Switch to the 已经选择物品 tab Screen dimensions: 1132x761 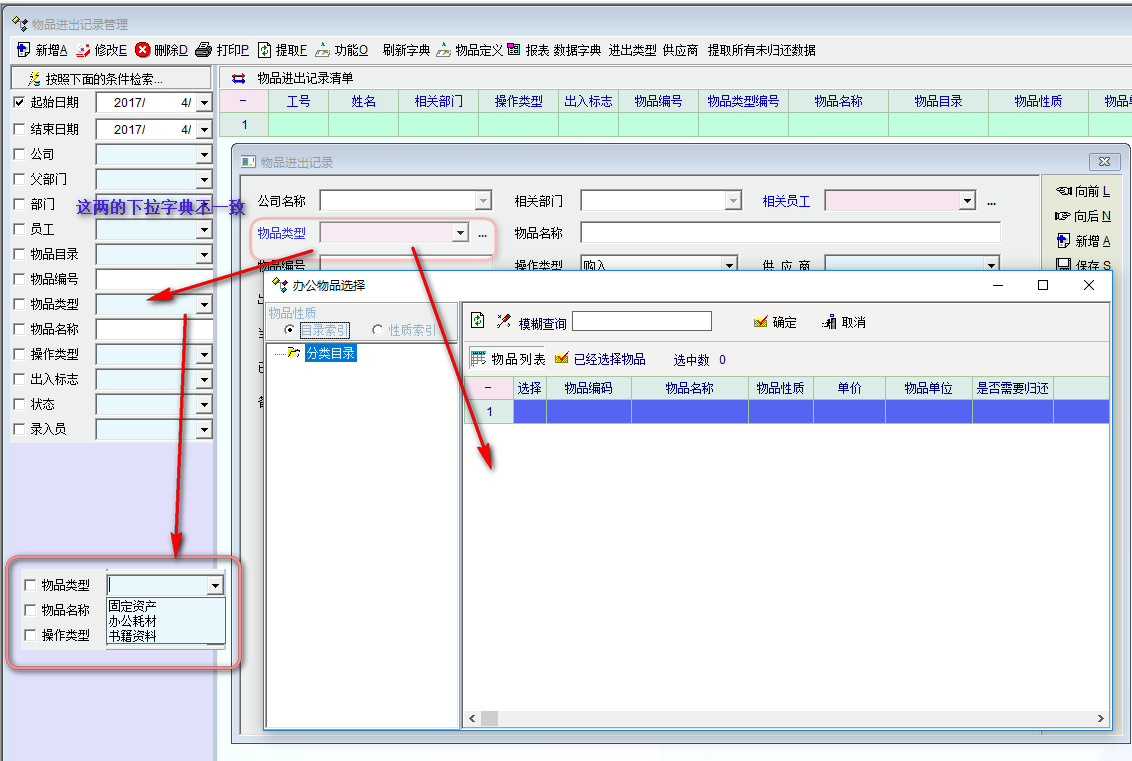click(600, 359)
